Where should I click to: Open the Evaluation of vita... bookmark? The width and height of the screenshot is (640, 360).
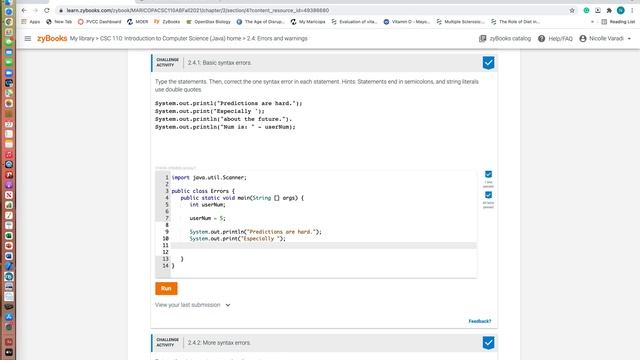coord(354,22)
